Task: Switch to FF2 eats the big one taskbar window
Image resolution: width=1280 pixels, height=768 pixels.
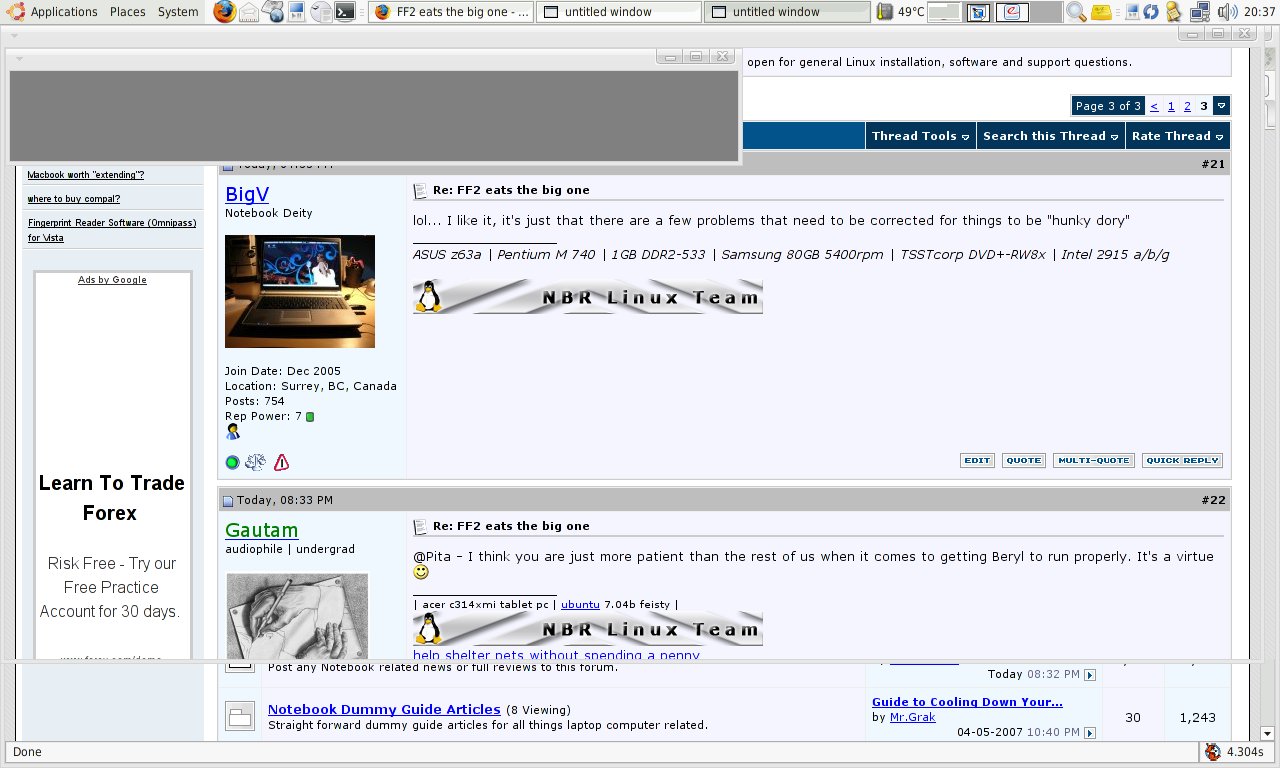Action: coord(451,12)
